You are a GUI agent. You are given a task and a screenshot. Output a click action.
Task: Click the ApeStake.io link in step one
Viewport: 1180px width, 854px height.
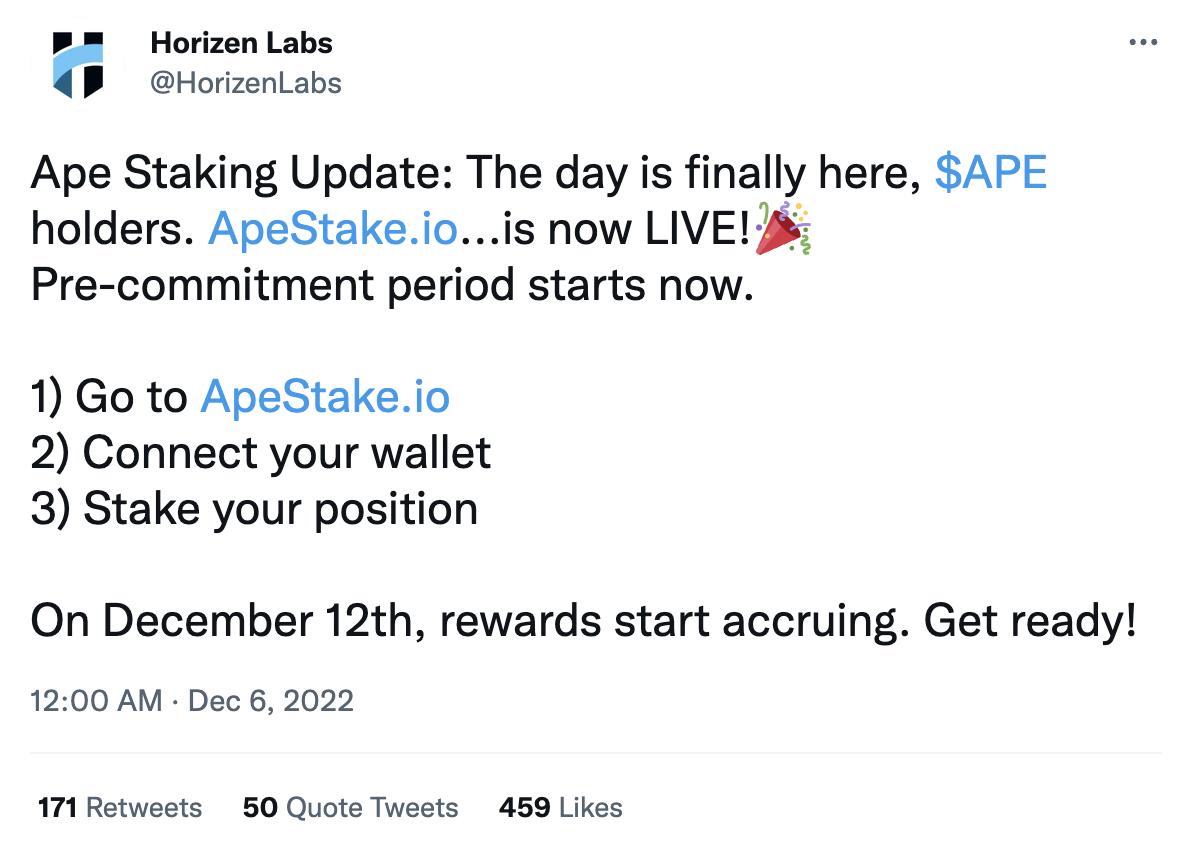[x=326, y=396]
